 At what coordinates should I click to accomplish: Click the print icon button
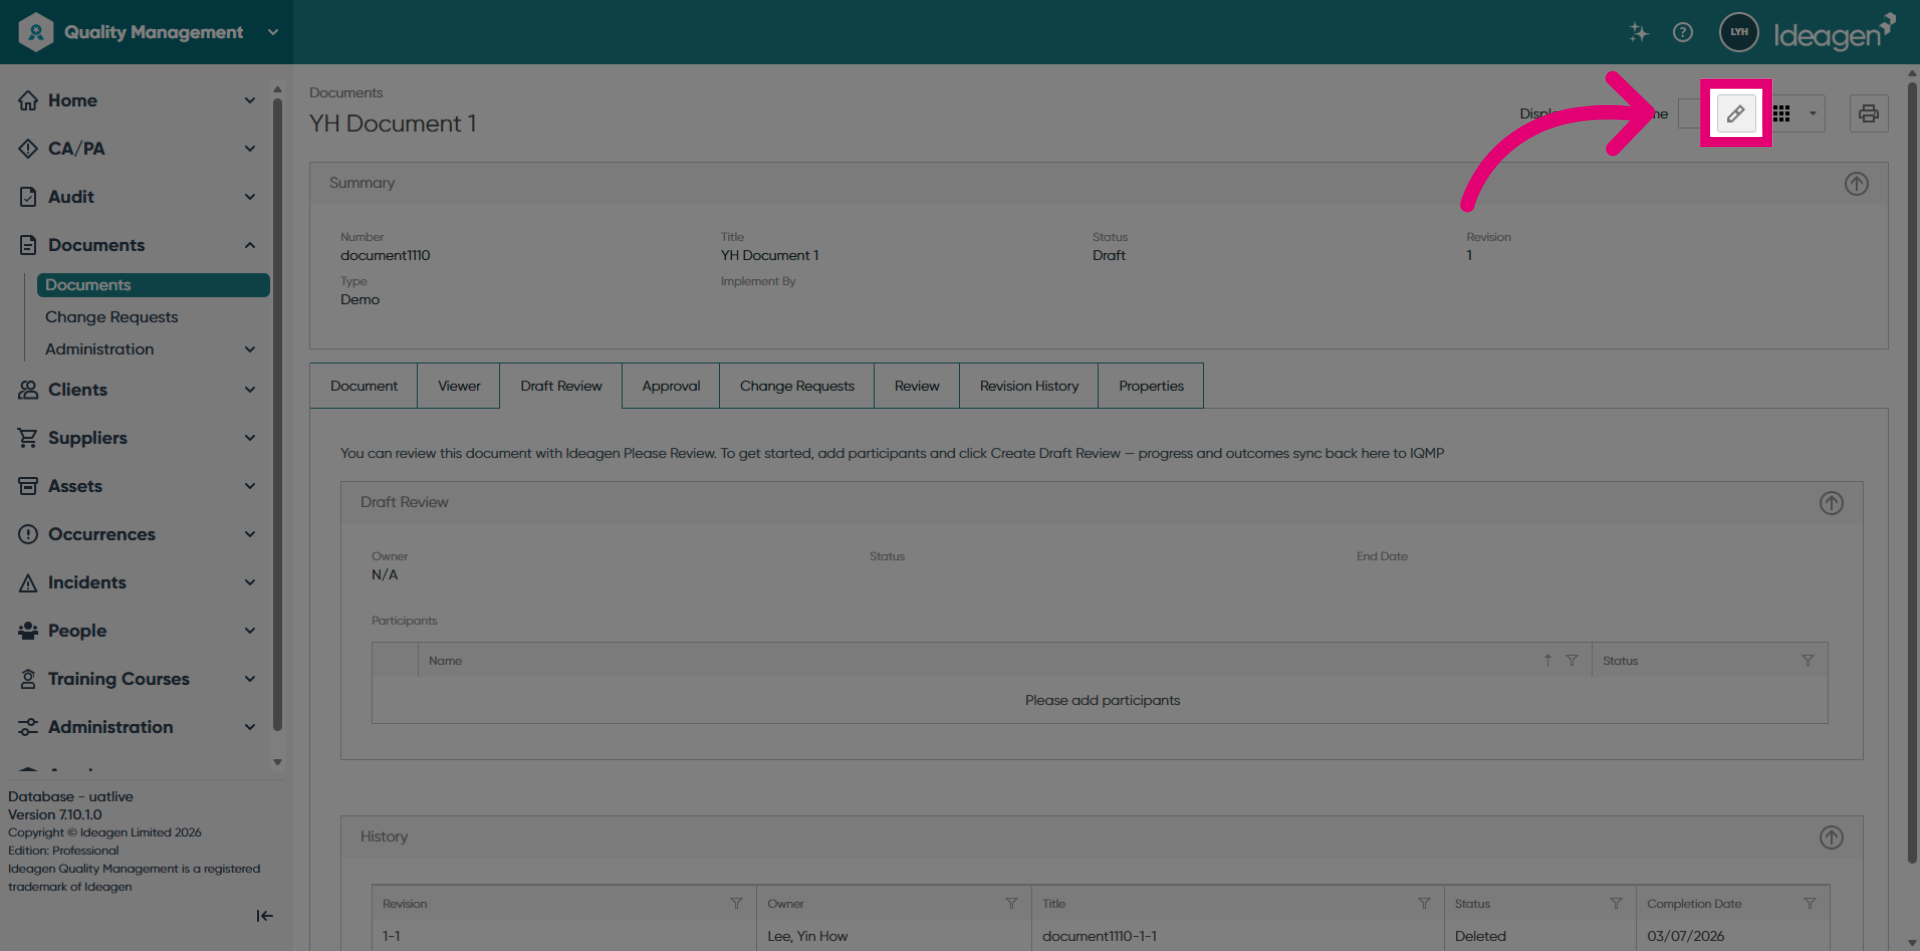(1868, 114)
